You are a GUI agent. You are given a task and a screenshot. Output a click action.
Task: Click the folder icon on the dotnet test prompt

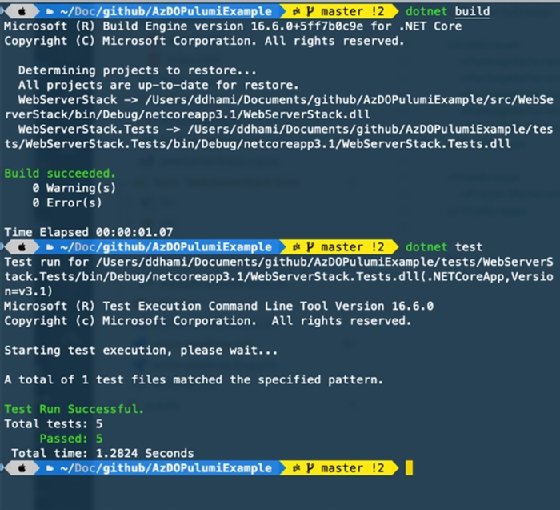tap(50, 248)
